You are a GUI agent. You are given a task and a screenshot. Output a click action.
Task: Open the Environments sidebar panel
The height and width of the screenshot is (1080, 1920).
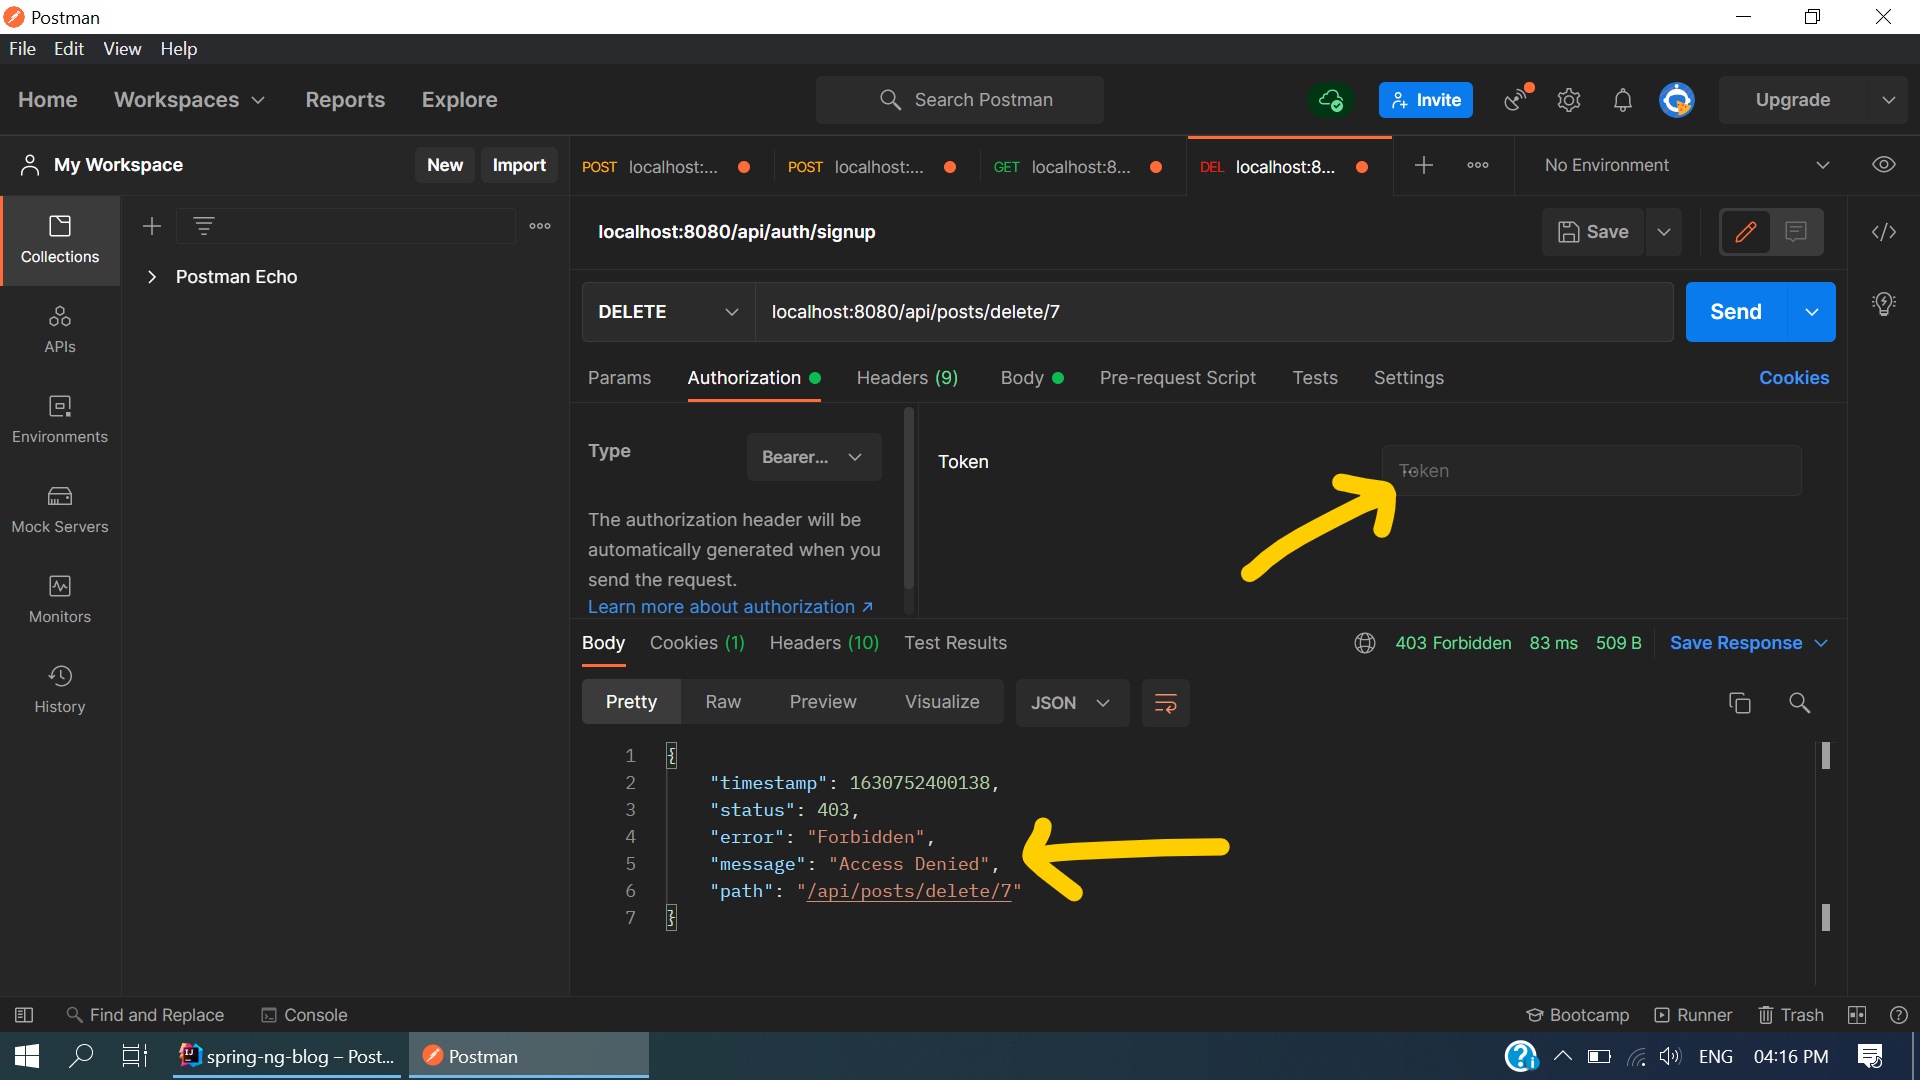(x=60, y=420)
